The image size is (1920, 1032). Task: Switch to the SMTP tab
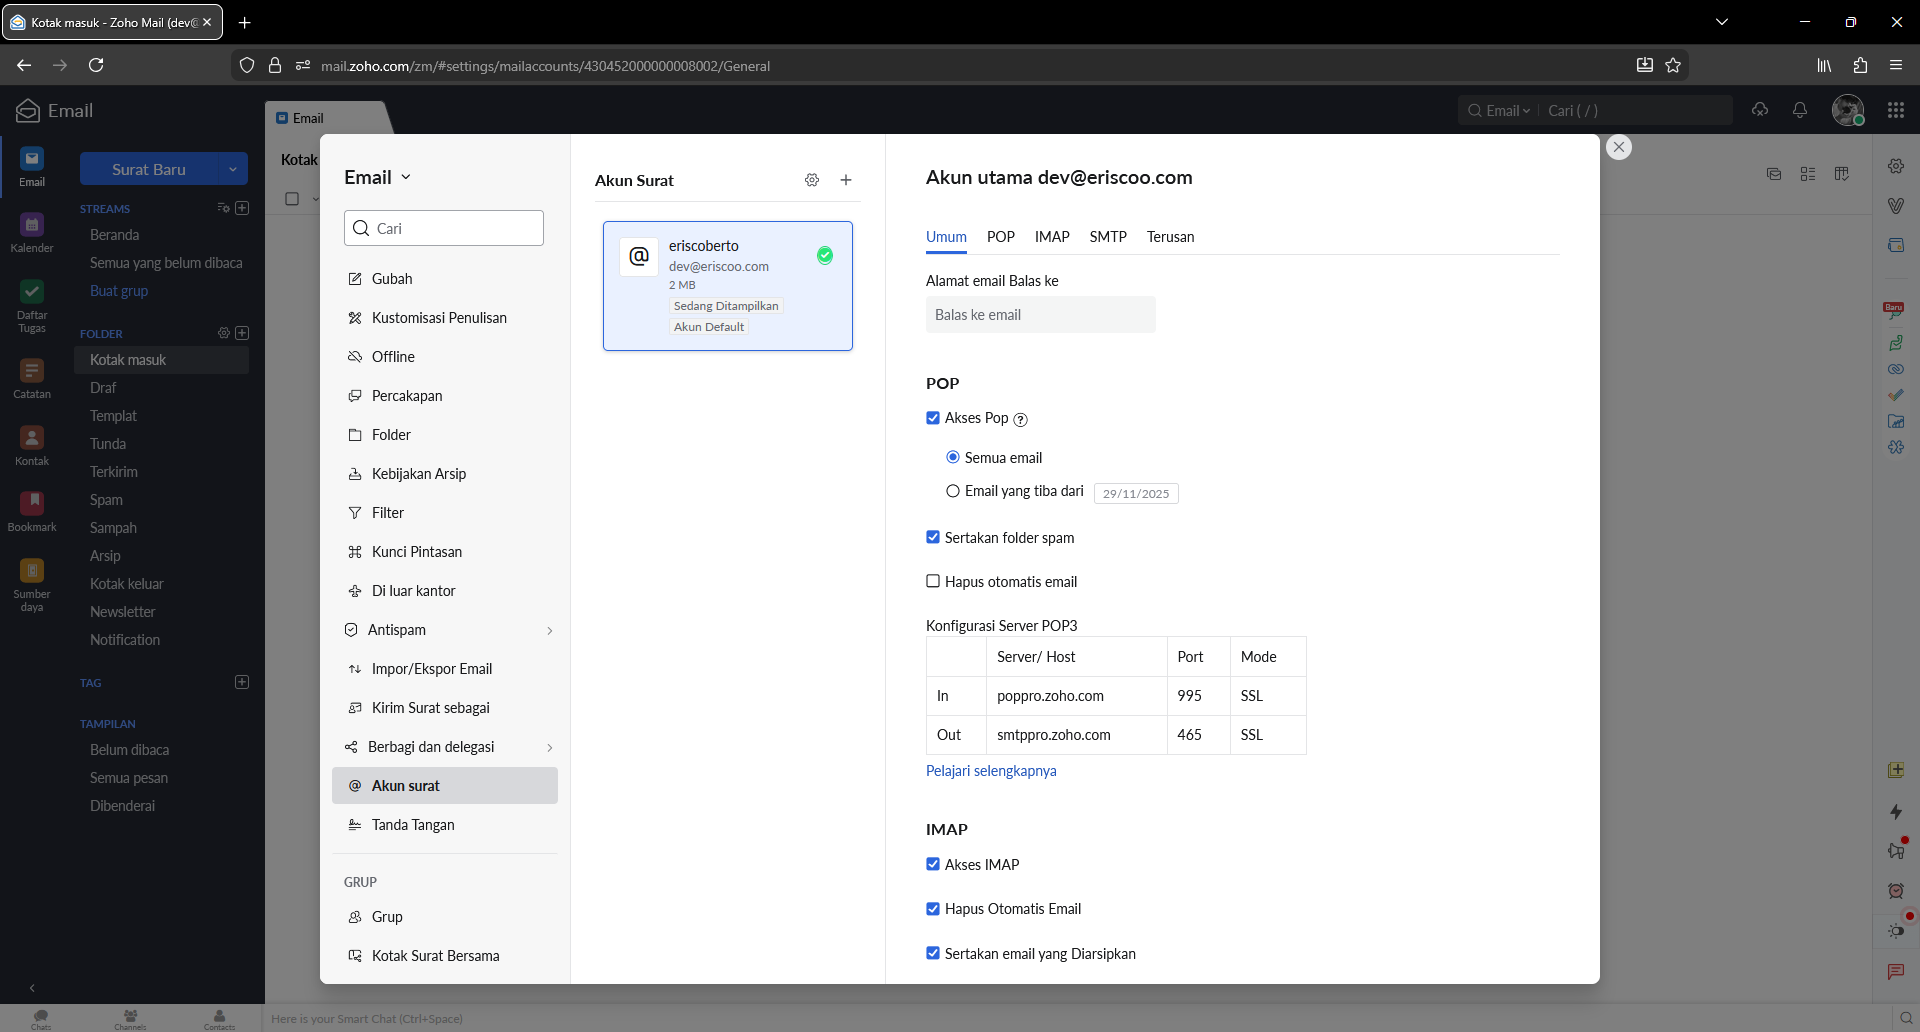(x=1107, y=237)
